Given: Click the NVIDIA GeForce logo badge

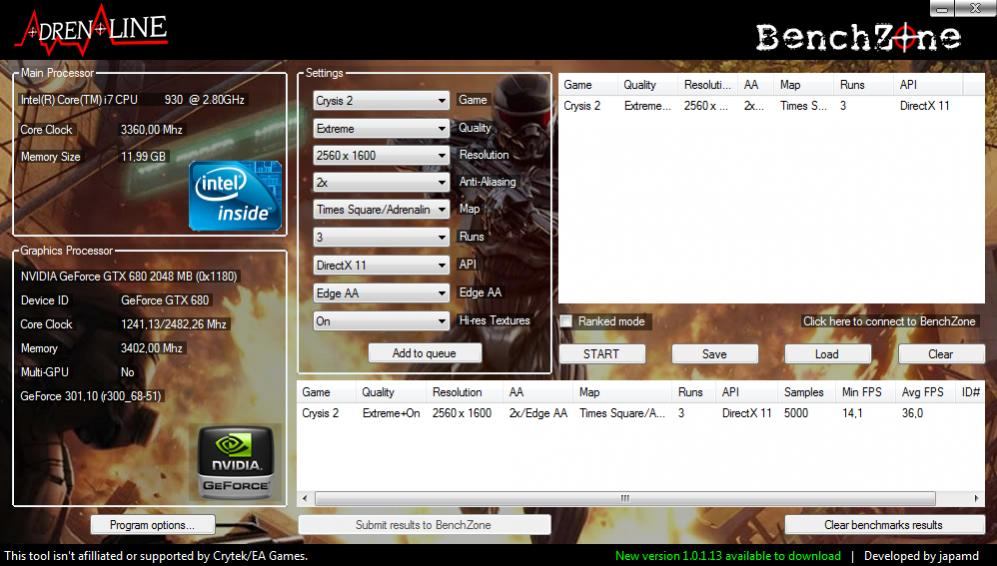Looking at the screenshot, I should [236, 462].
